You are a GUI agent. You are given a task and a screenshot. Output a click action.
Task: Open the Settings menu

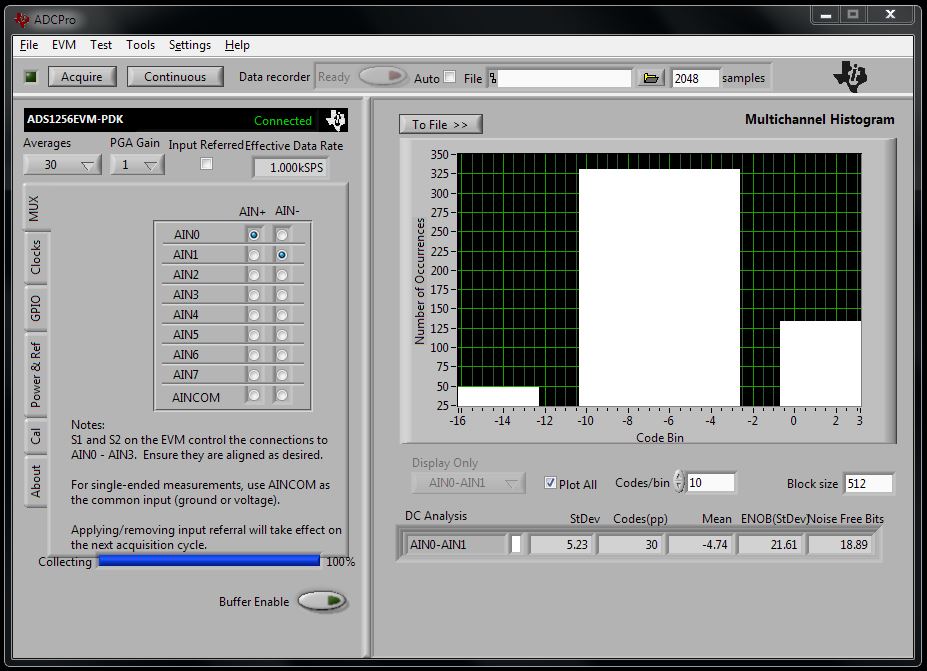[190, 45]
